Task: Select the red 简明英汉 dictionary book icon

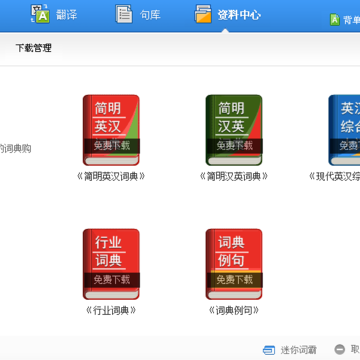Action: 111,130
